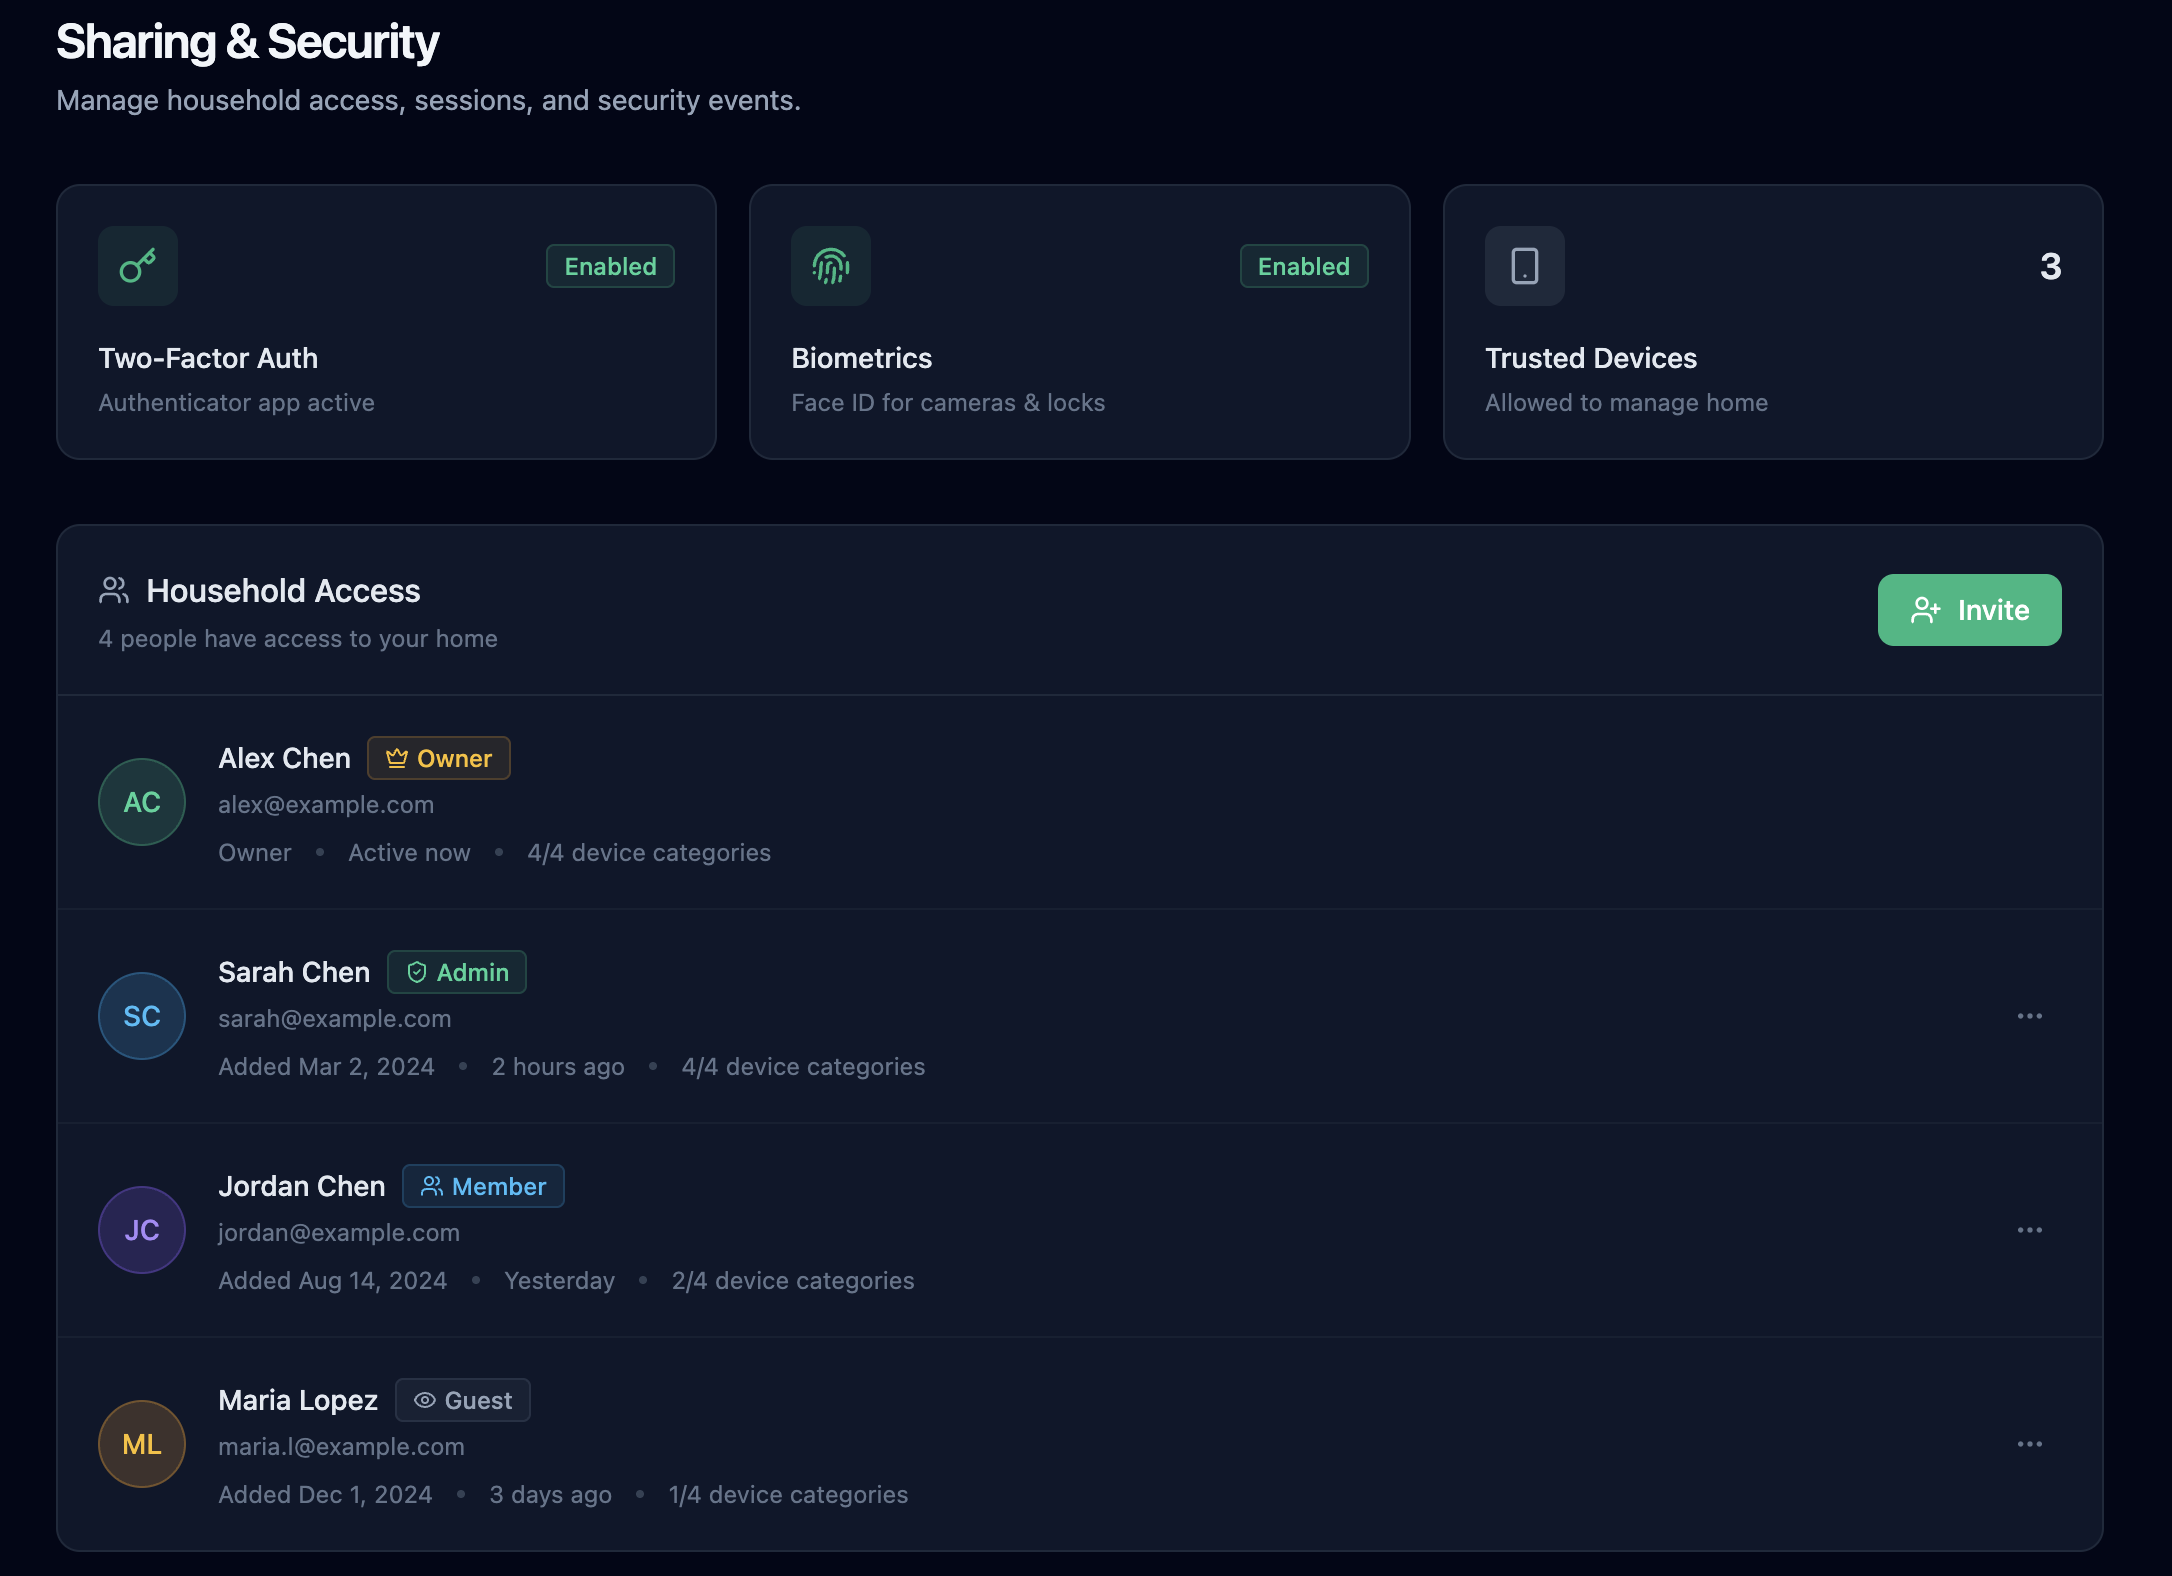Click 'Added Dec 1, 2024' text
This screenshot has width=2172, height=1576.
(x=325, y=1495)
